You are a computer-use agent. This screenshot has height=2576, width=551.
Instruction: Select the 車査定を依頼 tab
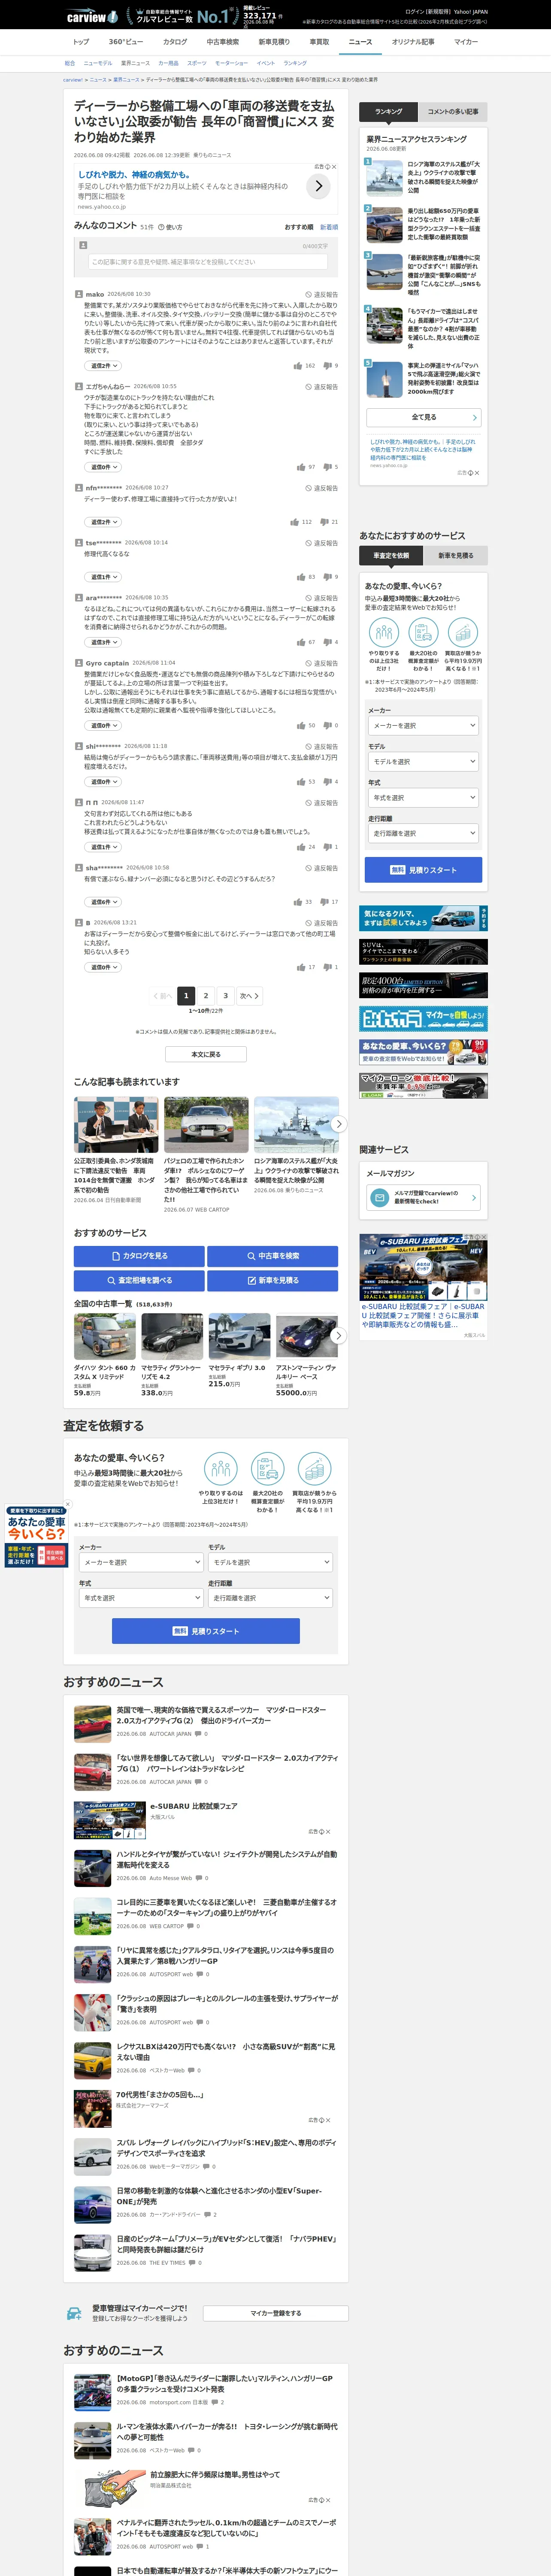pyautogui.click(x=391, y=555)
